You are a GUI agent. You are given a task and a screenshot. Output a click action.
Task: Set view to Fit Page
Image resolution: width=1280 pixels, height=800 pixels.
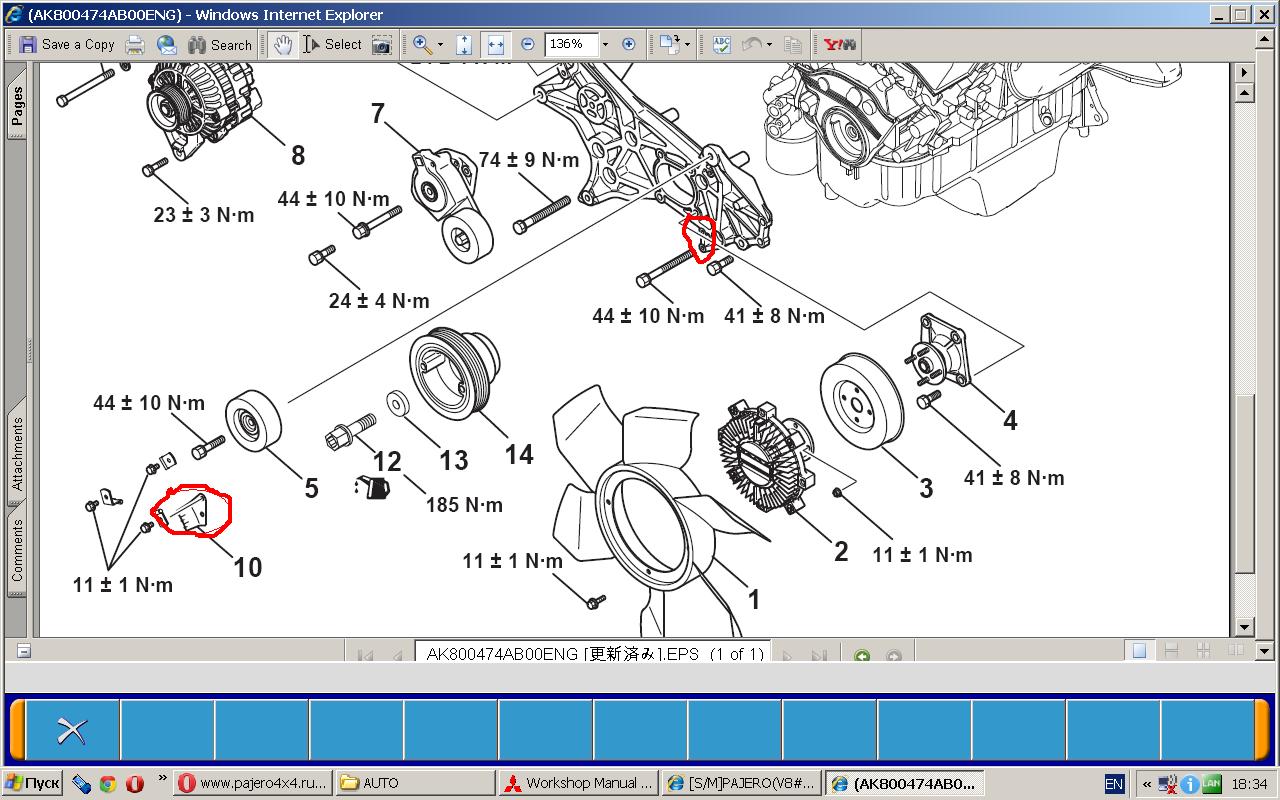coord(464,44)
